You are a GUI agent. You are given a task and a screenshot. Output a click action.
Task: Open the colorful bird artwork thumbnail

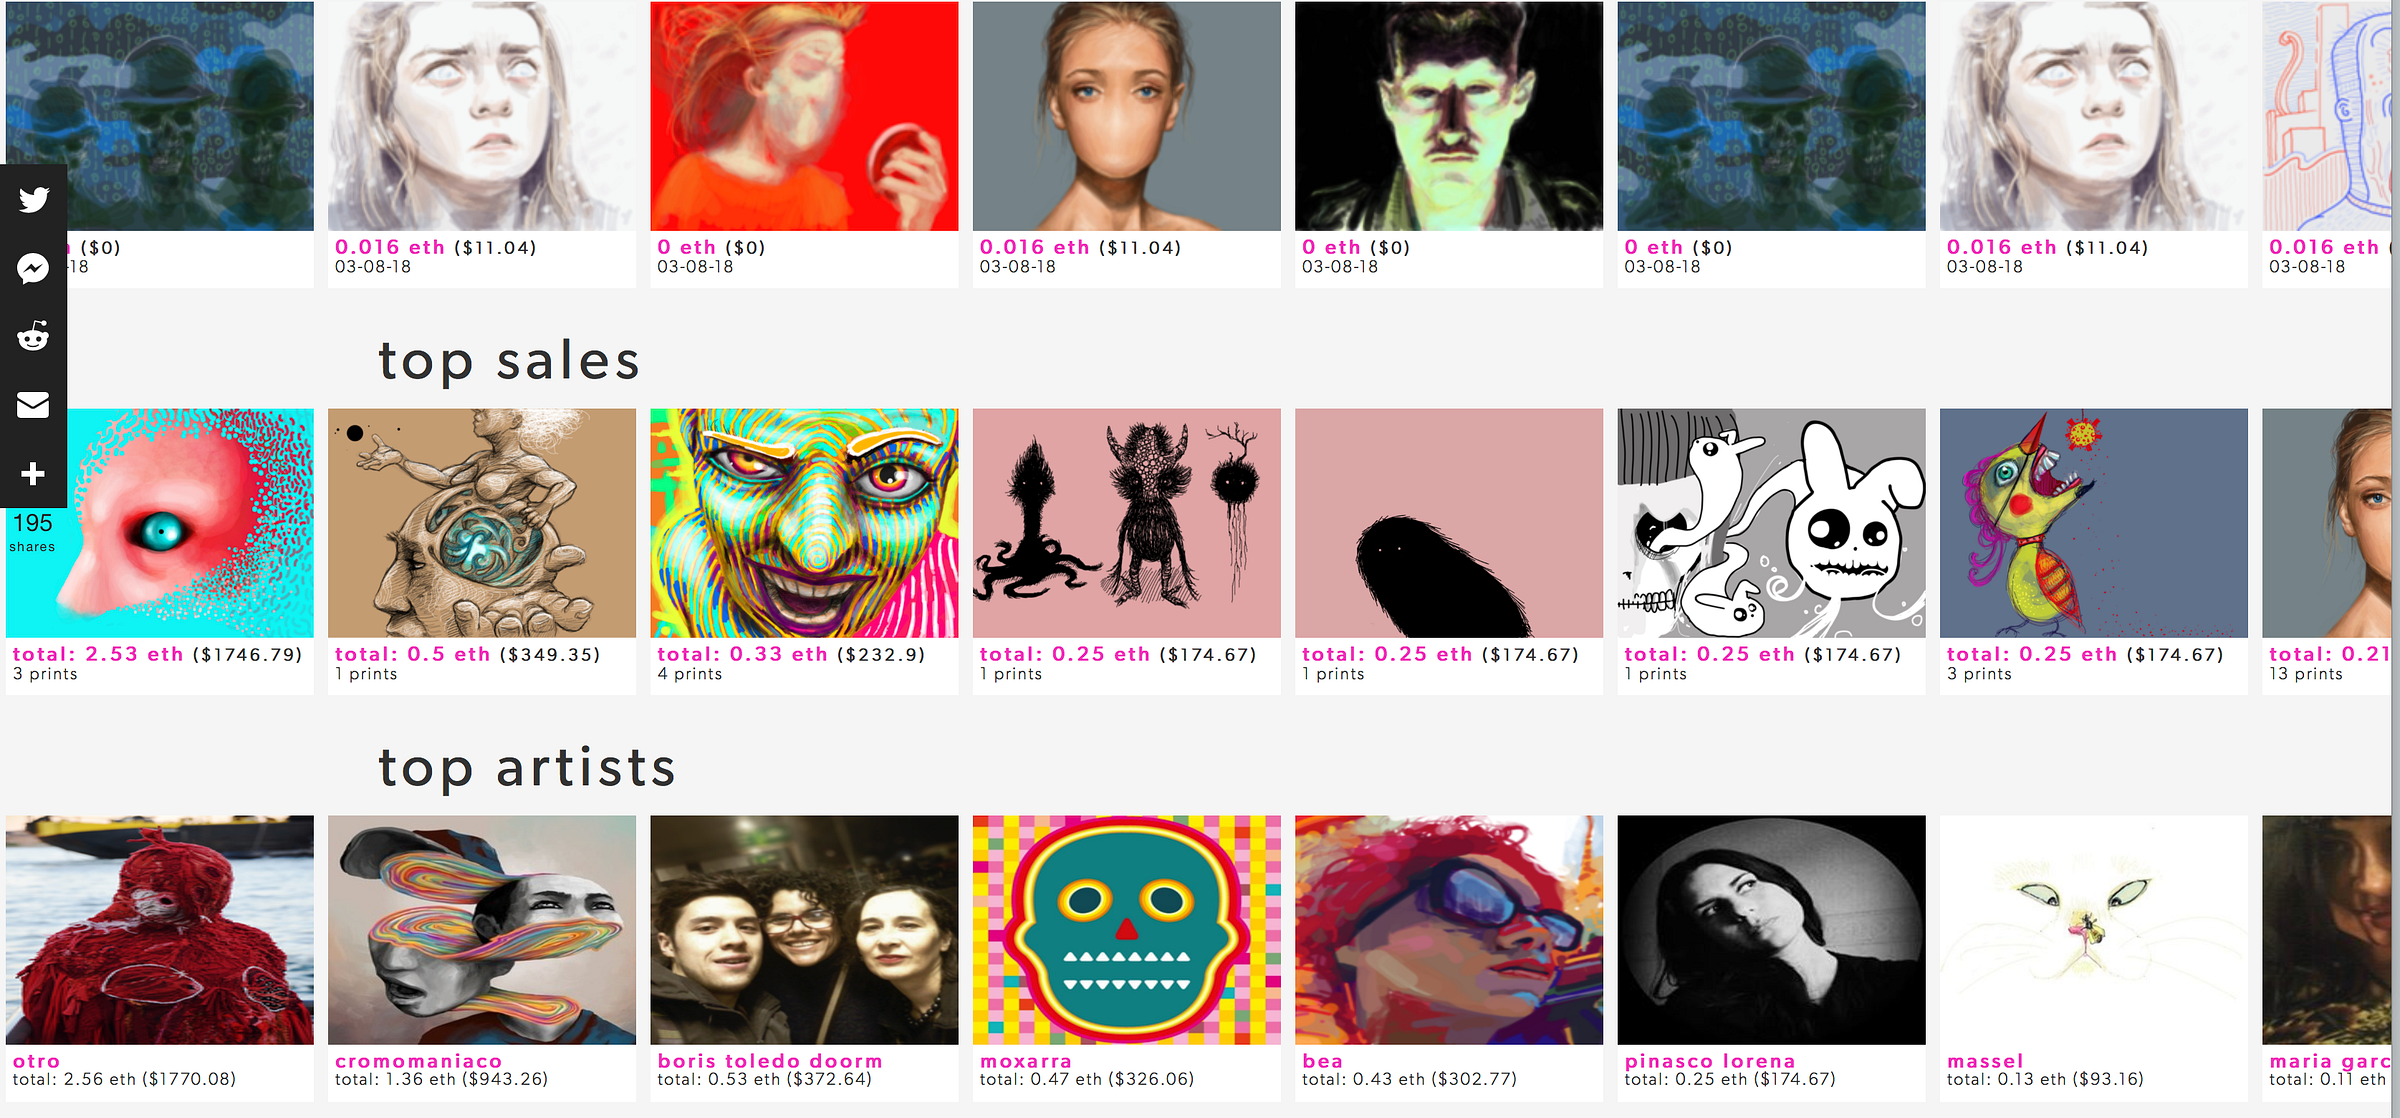[x=2094, y=523]
